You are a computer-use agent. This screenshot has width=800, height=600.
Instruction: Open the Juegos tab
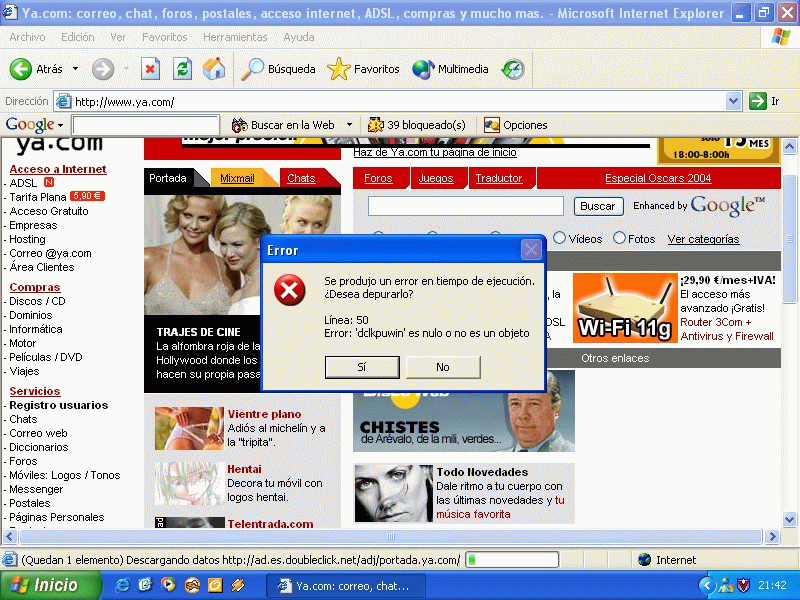436,179
